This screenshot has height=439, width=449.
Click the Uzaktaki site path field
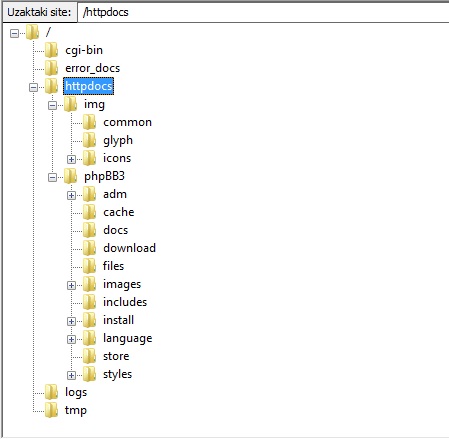(263, 12)
